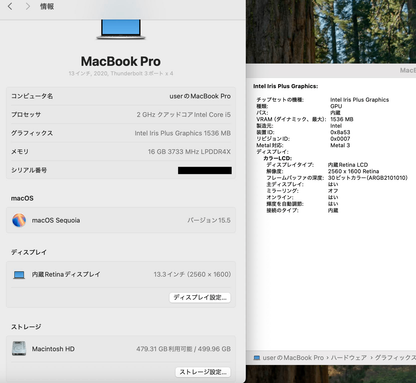Select VRAM value 1536 MB in System Information
This screenshot has width=416, height=383.
click(341, 119)
